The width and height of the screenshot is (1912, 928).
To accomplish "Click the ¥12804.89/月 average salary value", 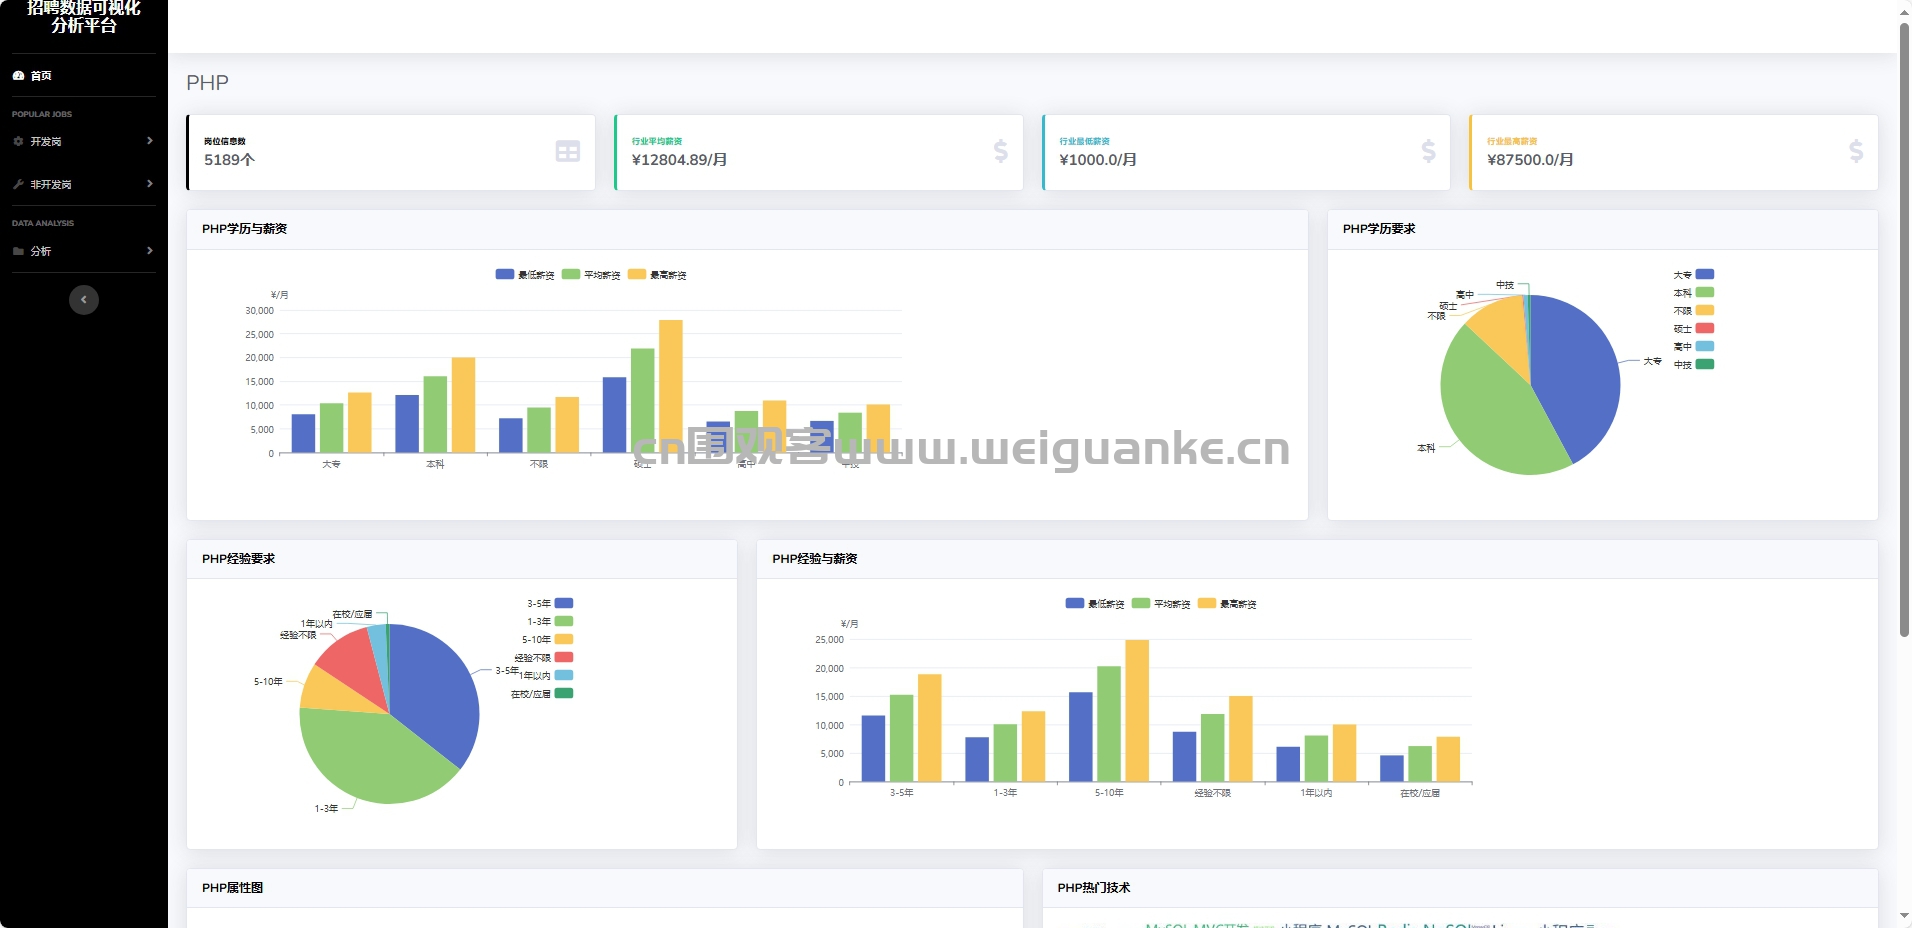I will tap(679, 159).
